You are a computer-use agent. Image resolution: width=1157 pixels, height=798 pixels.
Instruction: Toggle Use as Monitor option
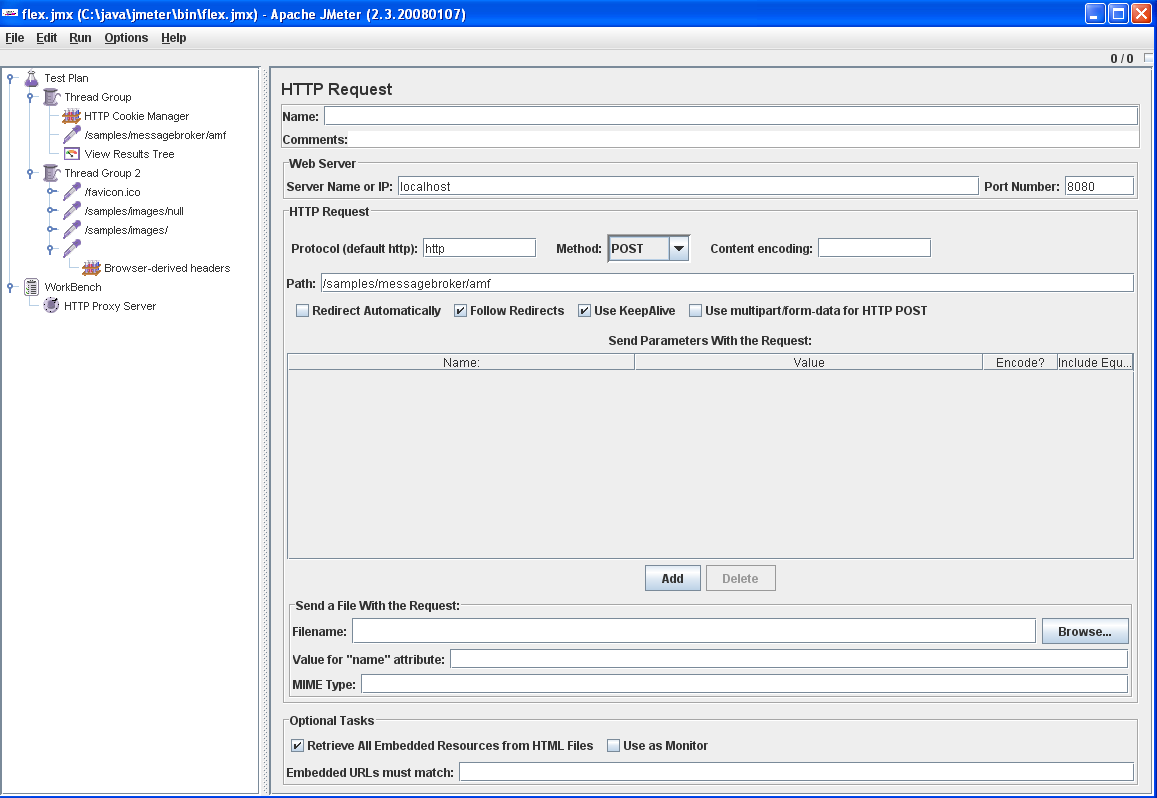(x=615, y=745)
